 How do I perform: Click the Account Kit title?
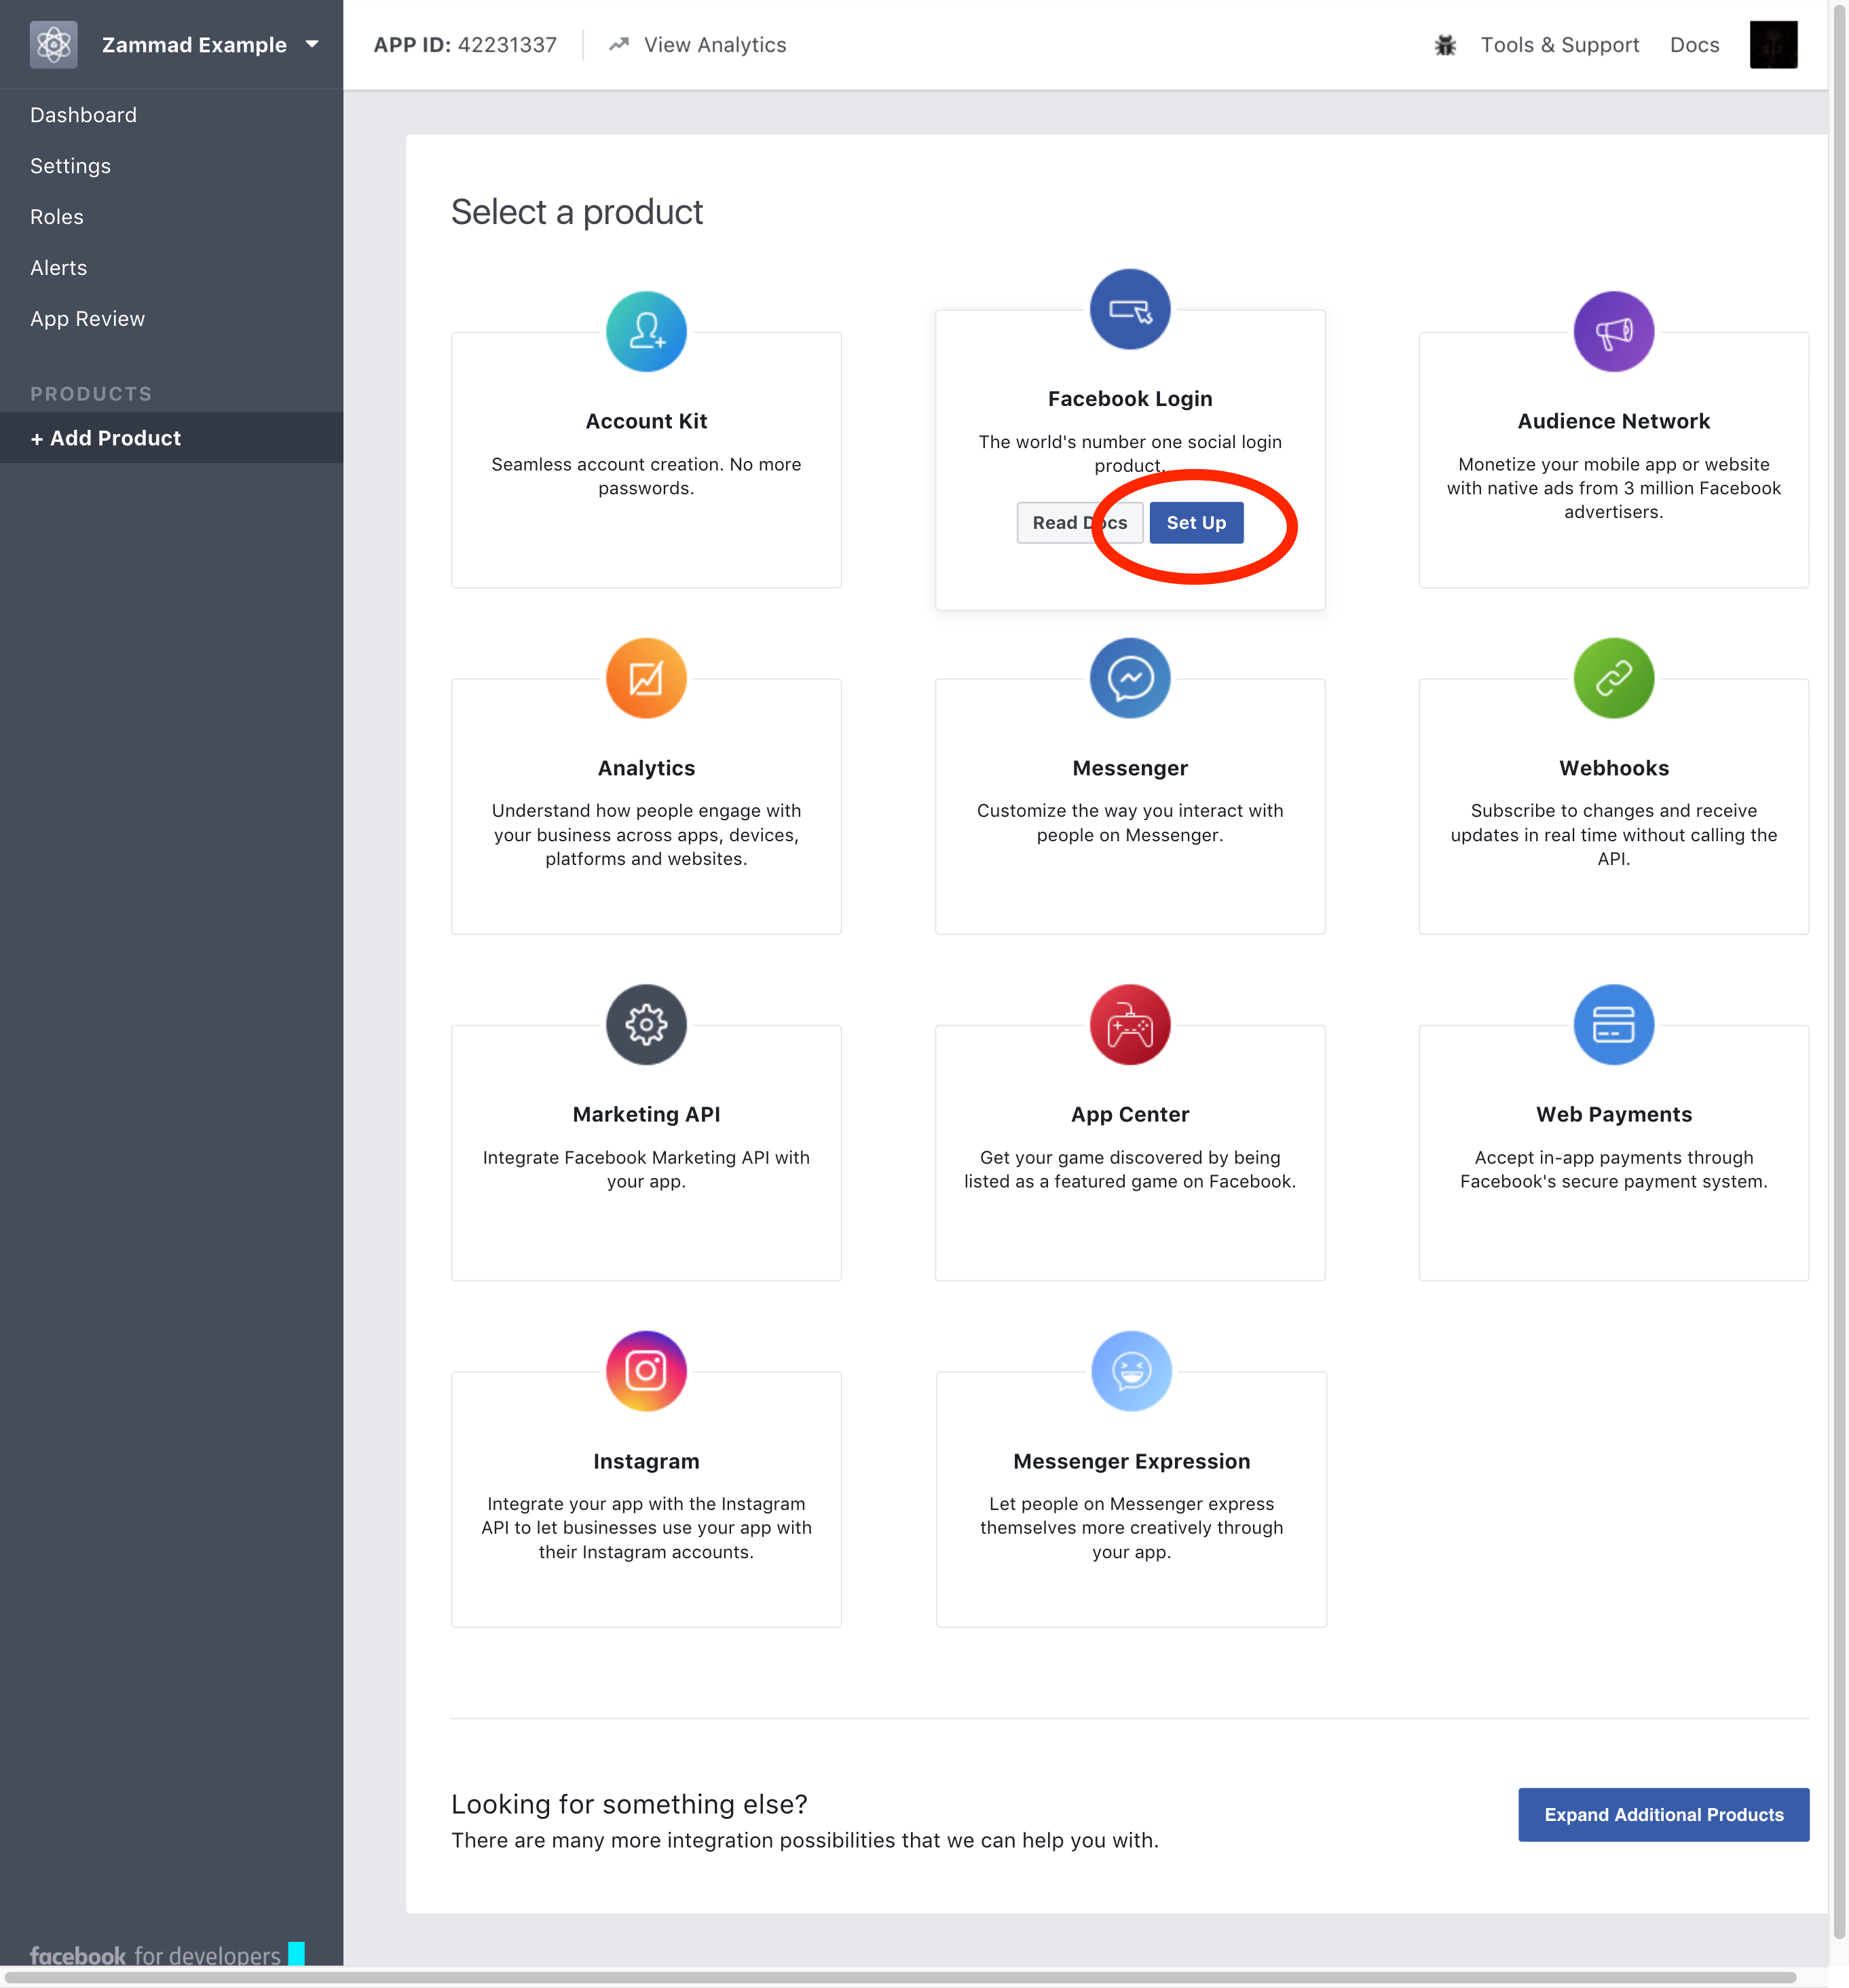(646, 421)
